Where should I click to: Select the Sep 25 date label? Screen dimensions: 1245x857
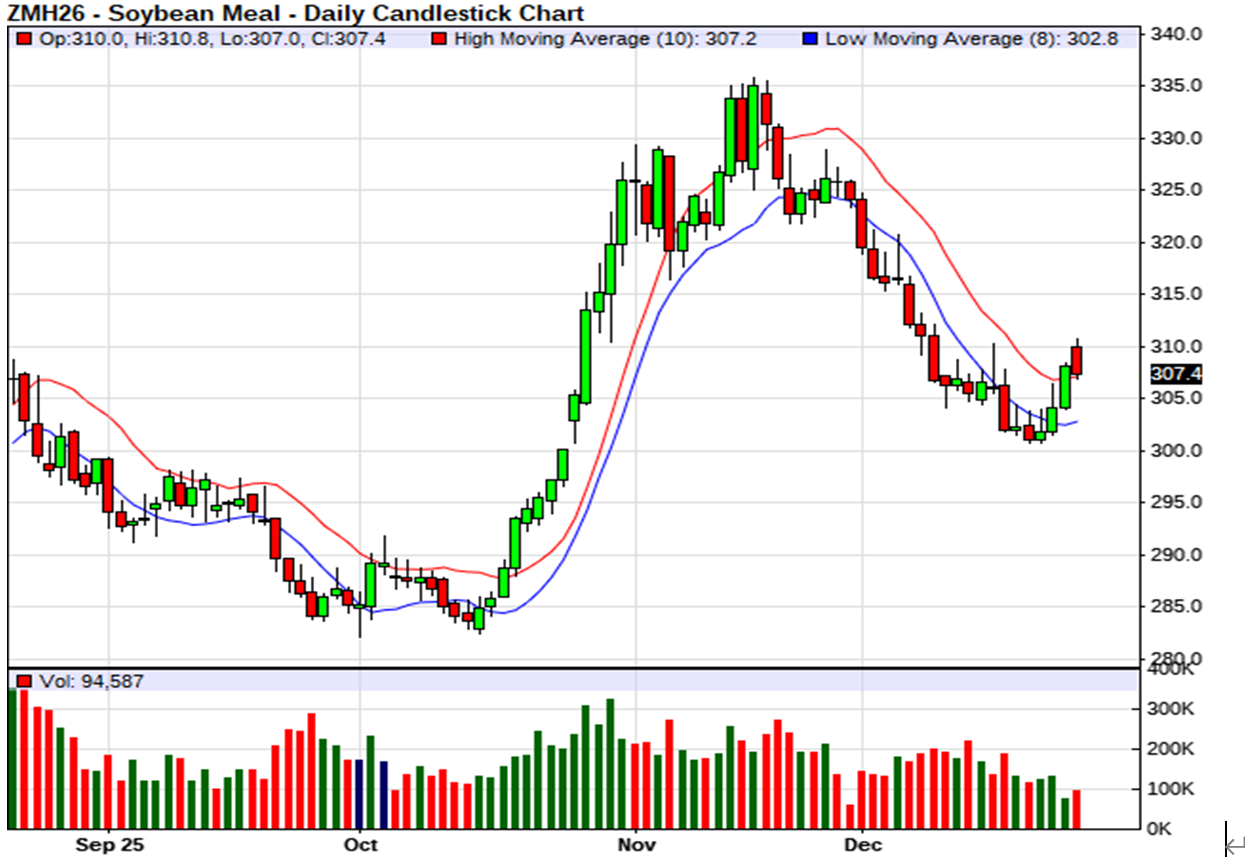(108, 845)
